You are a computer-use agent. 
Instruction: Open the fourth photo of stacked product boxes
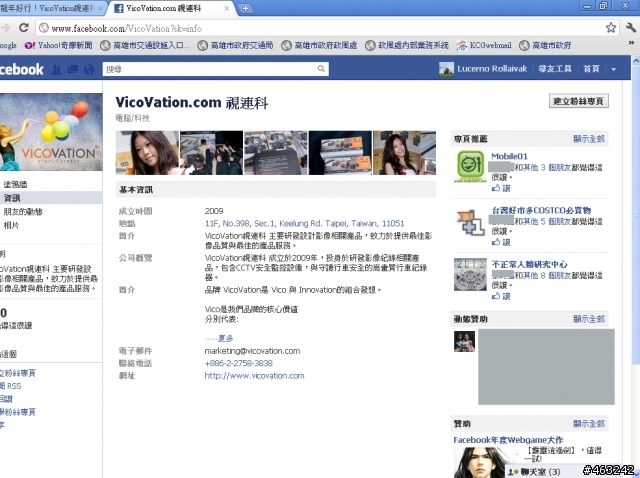coord(340,153)
